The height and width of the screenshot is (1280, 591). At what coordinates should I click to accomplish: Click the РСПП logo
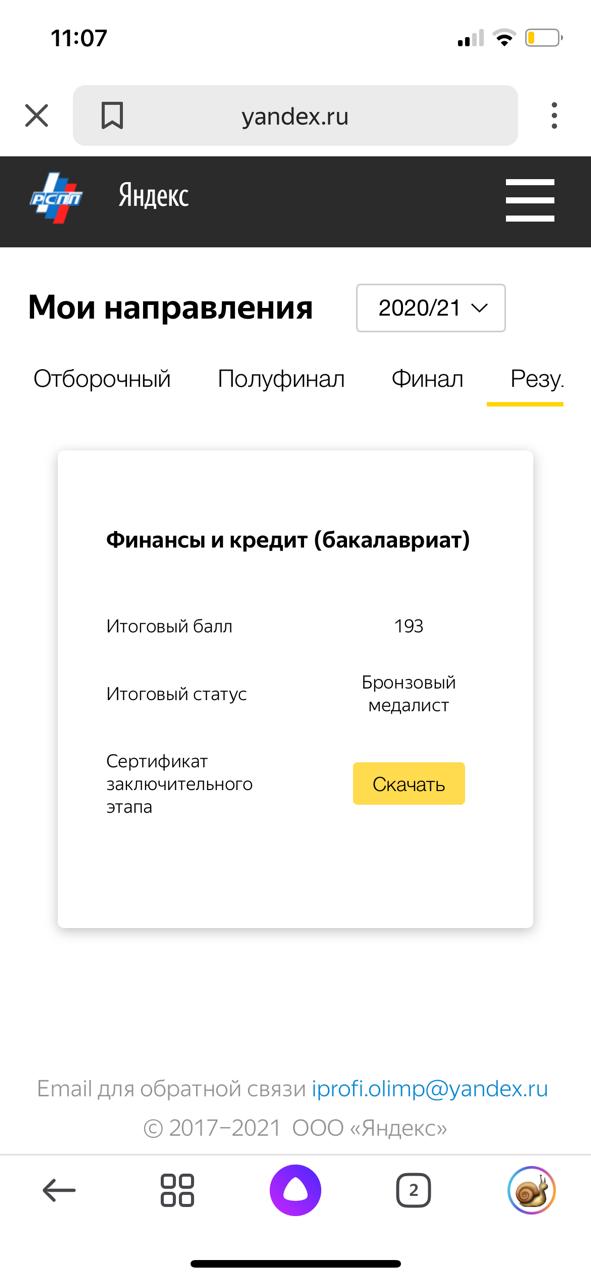pyautogui.click(x=56, y=196)
